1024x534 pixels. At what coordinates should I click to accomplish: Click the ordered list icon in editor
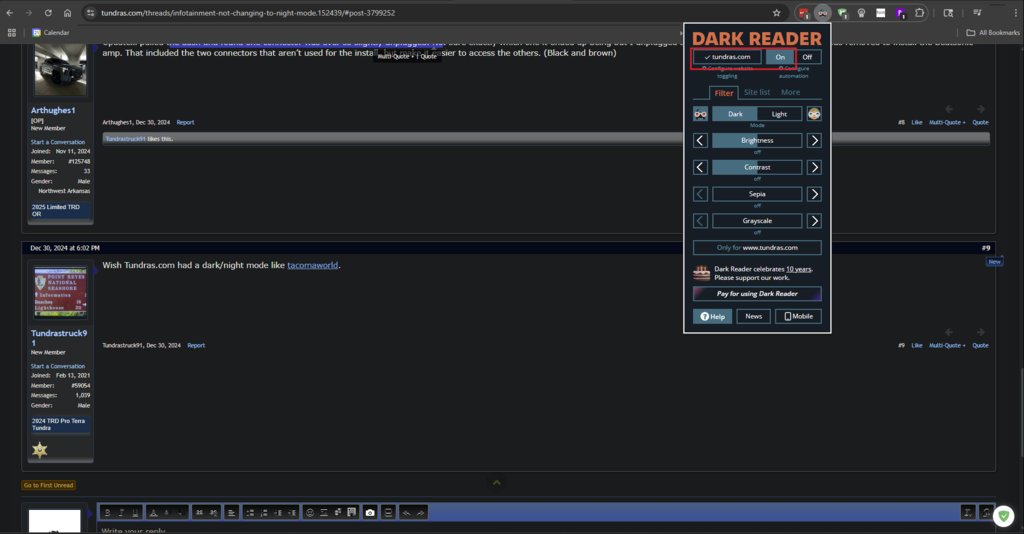264,513
